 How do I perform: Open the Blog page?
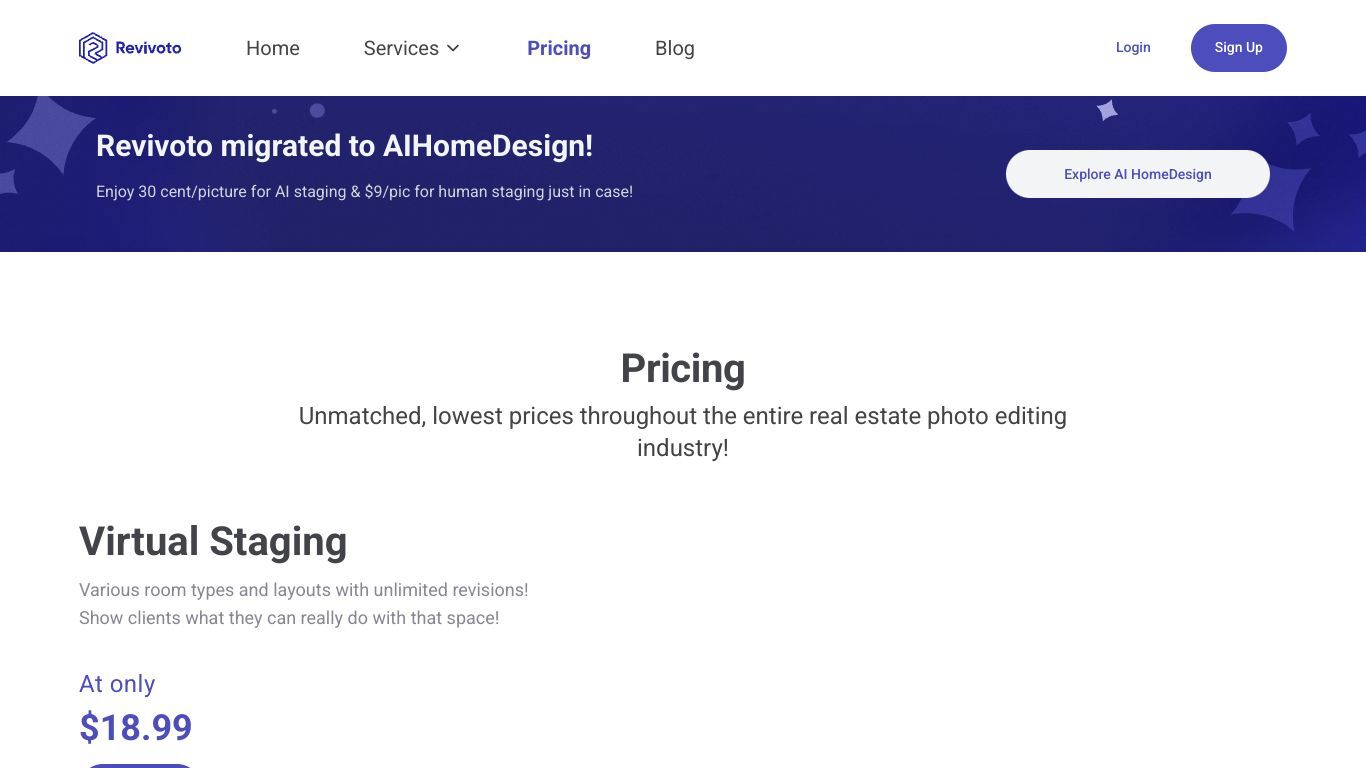click(674, 48)
